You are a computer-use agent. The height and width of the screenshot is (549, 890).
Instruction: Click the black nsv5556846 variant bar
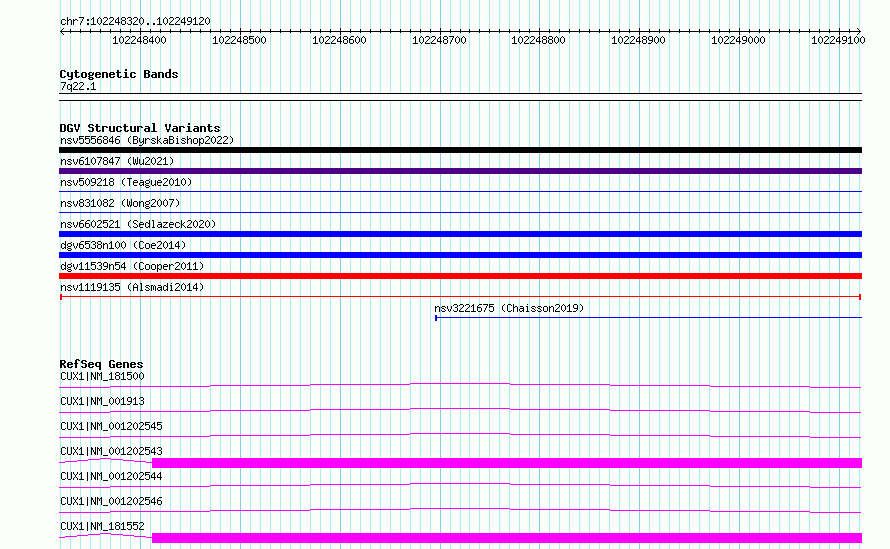click(x=460, y=150)
